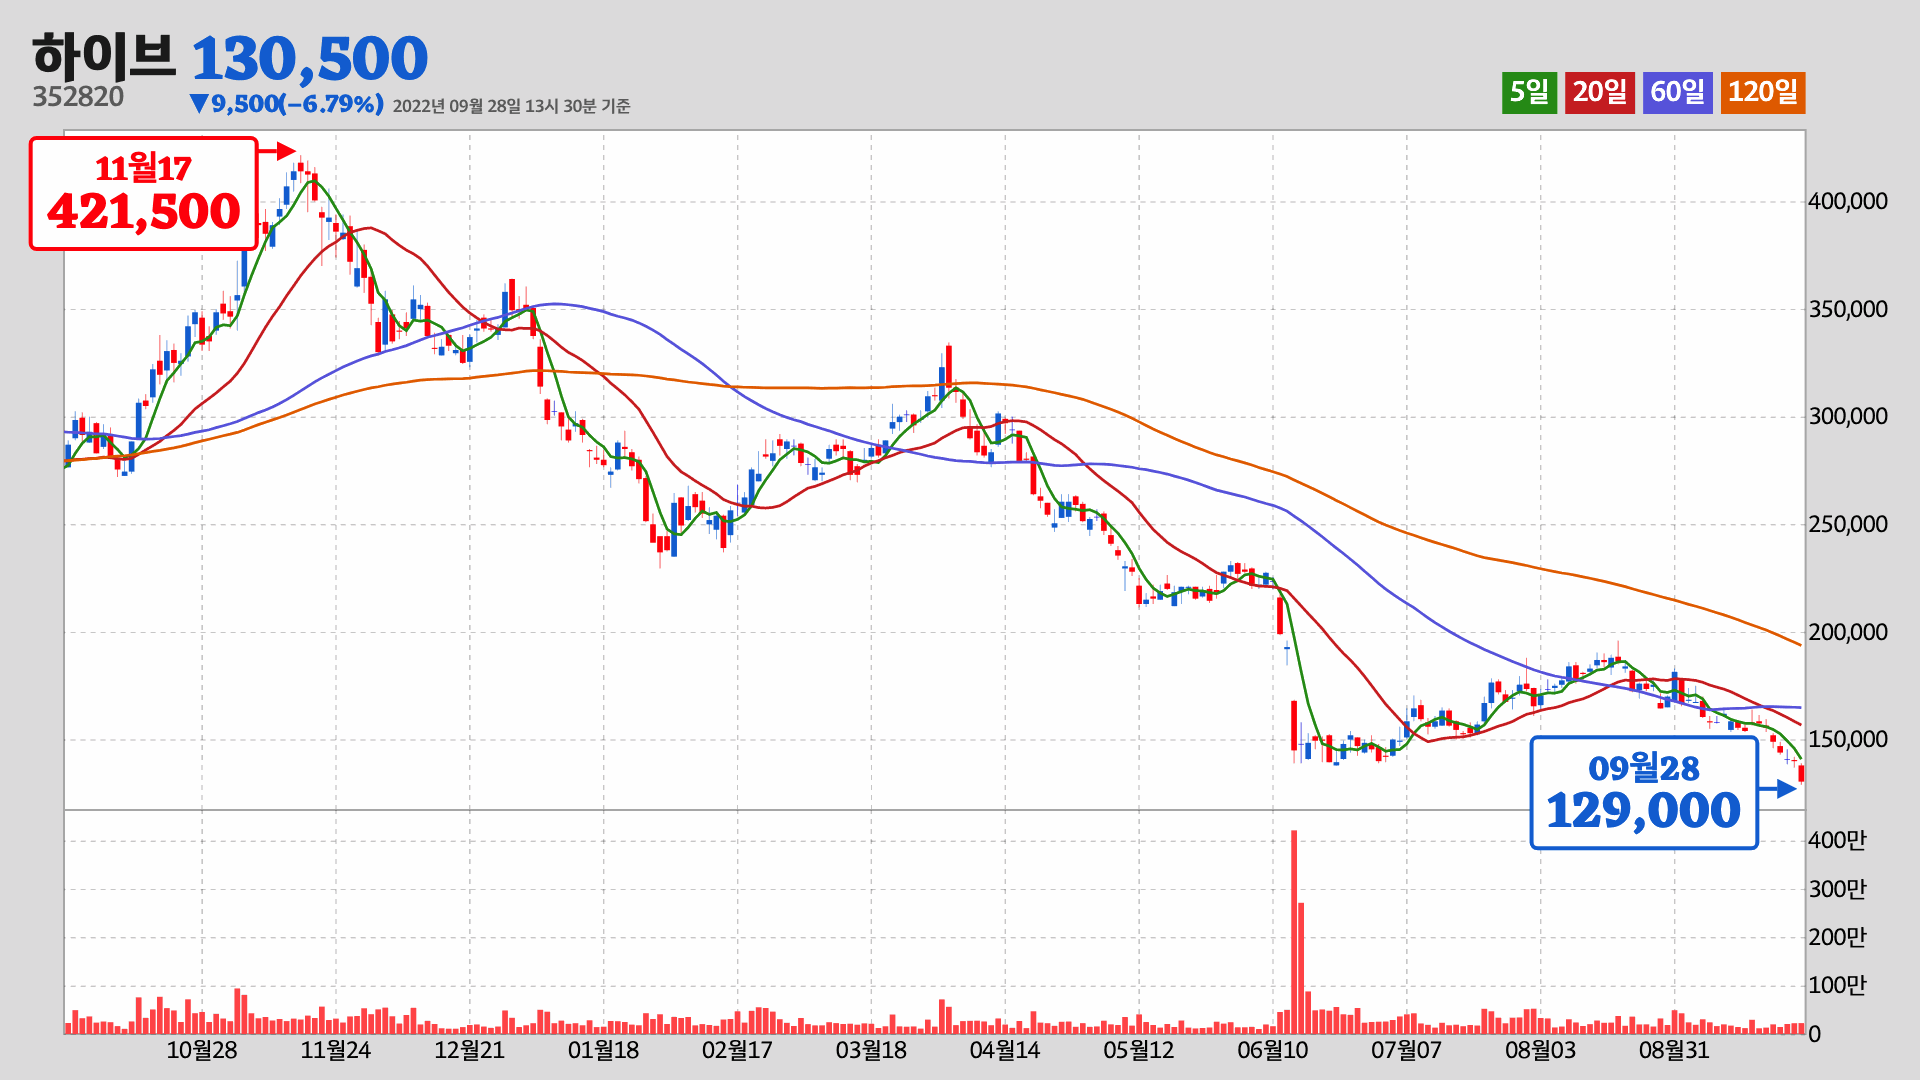Click the stock code 352820
The width and height of the screenshot is (1920, 1080).
(x=78, y=97)
